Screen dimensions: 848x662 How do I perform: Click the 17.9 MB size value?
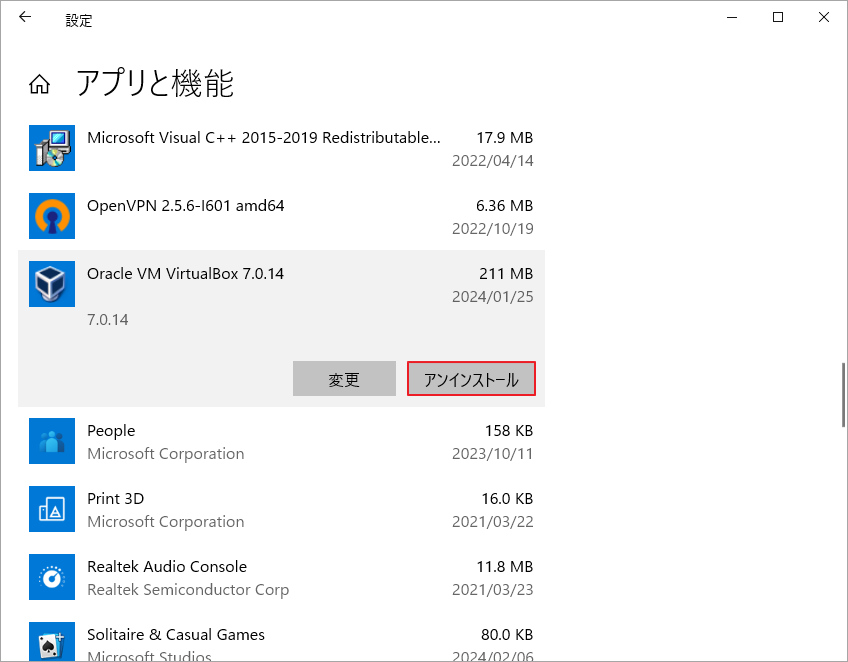[505, 138]
